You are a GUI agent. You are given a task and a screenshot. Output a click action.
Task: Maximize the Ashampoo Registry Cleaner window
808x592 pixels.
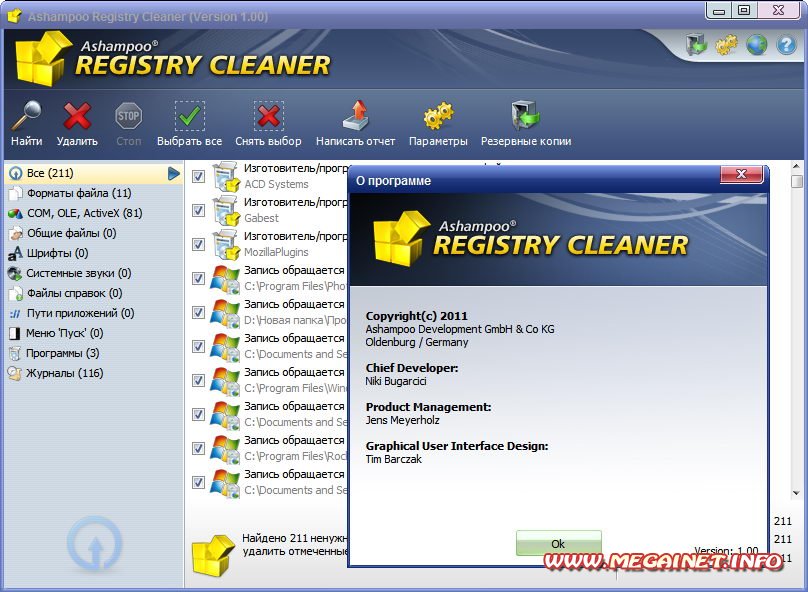click(744, 10)
